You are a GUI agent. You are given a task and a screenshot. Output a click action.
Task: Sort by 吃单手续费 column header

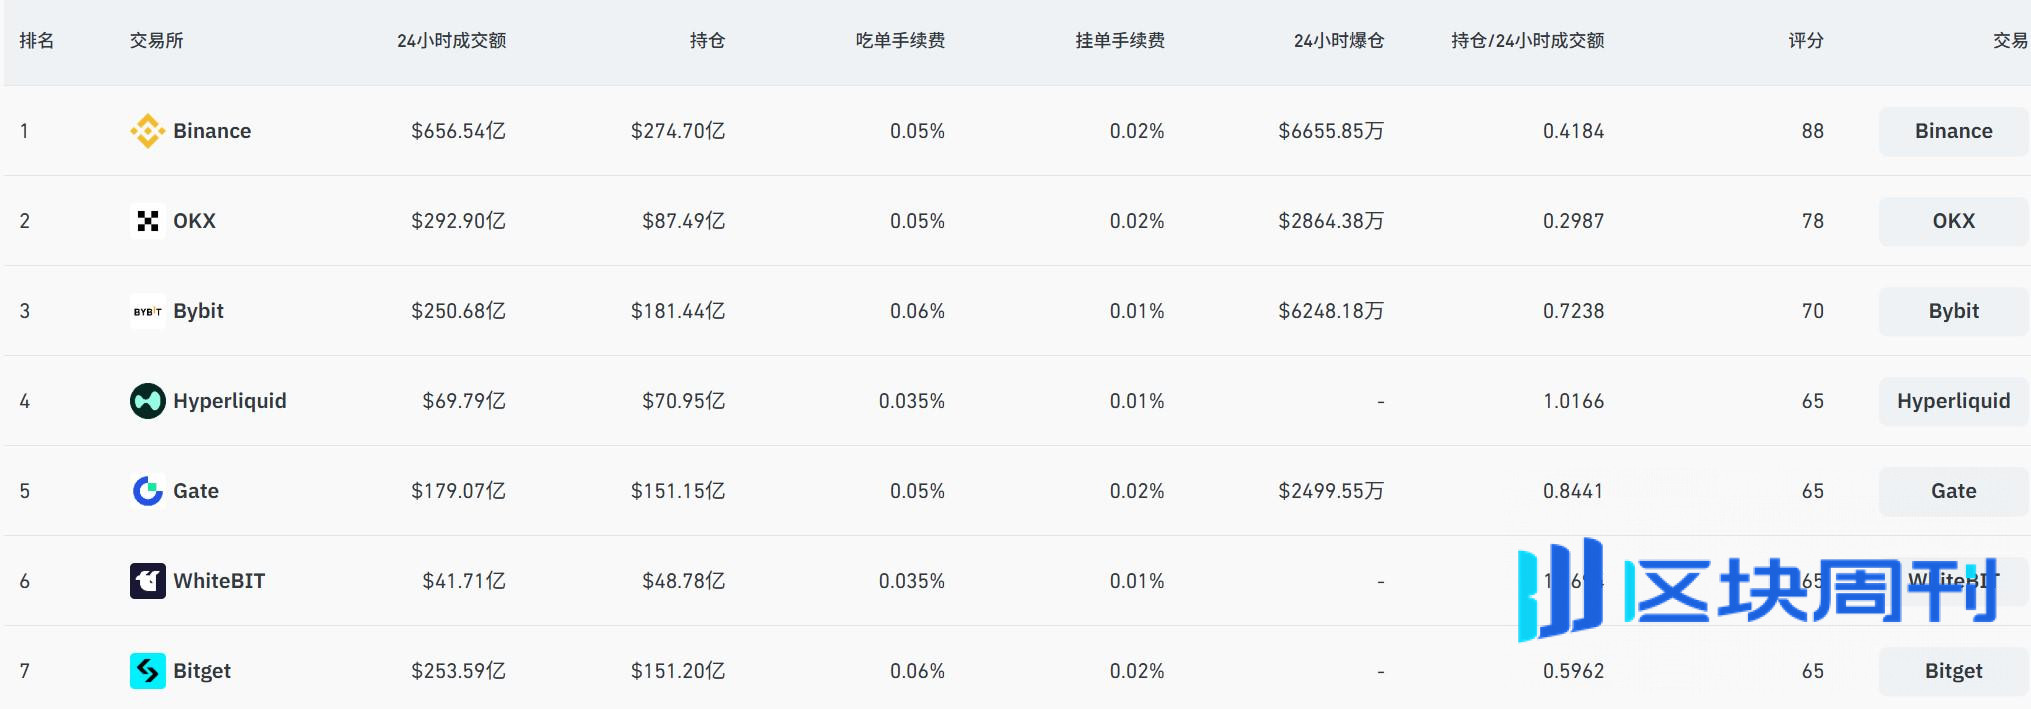[900, 41]
